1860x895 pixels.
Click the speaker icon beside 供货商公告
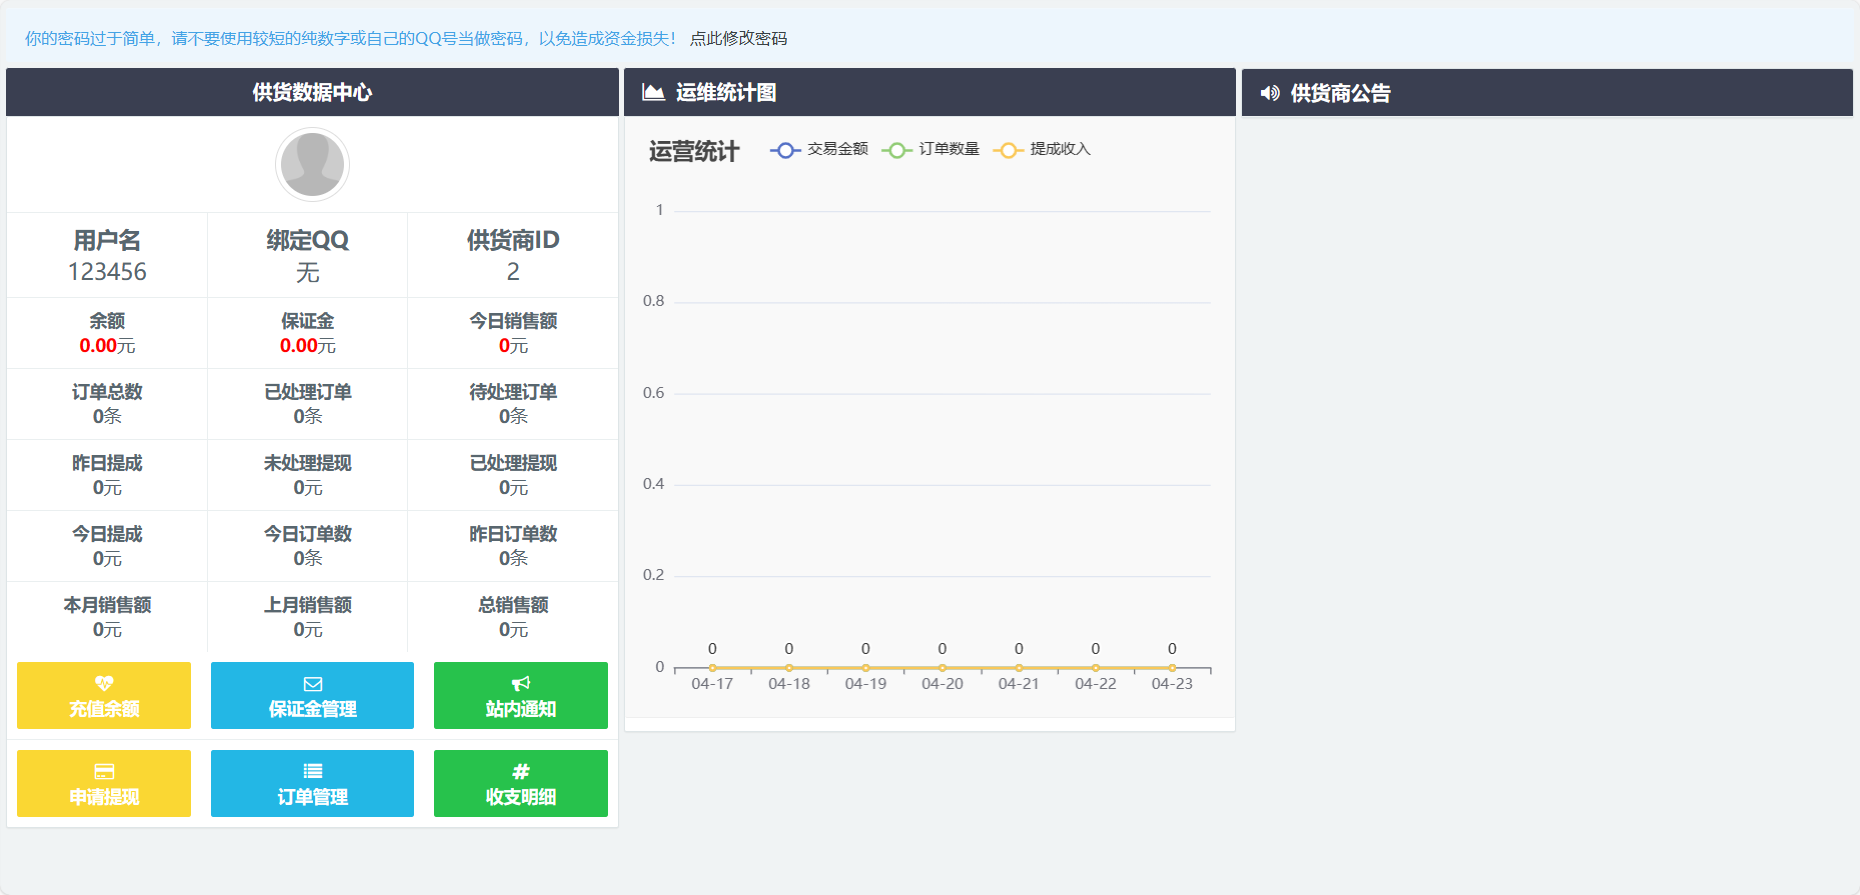(x=1270, y=93)
